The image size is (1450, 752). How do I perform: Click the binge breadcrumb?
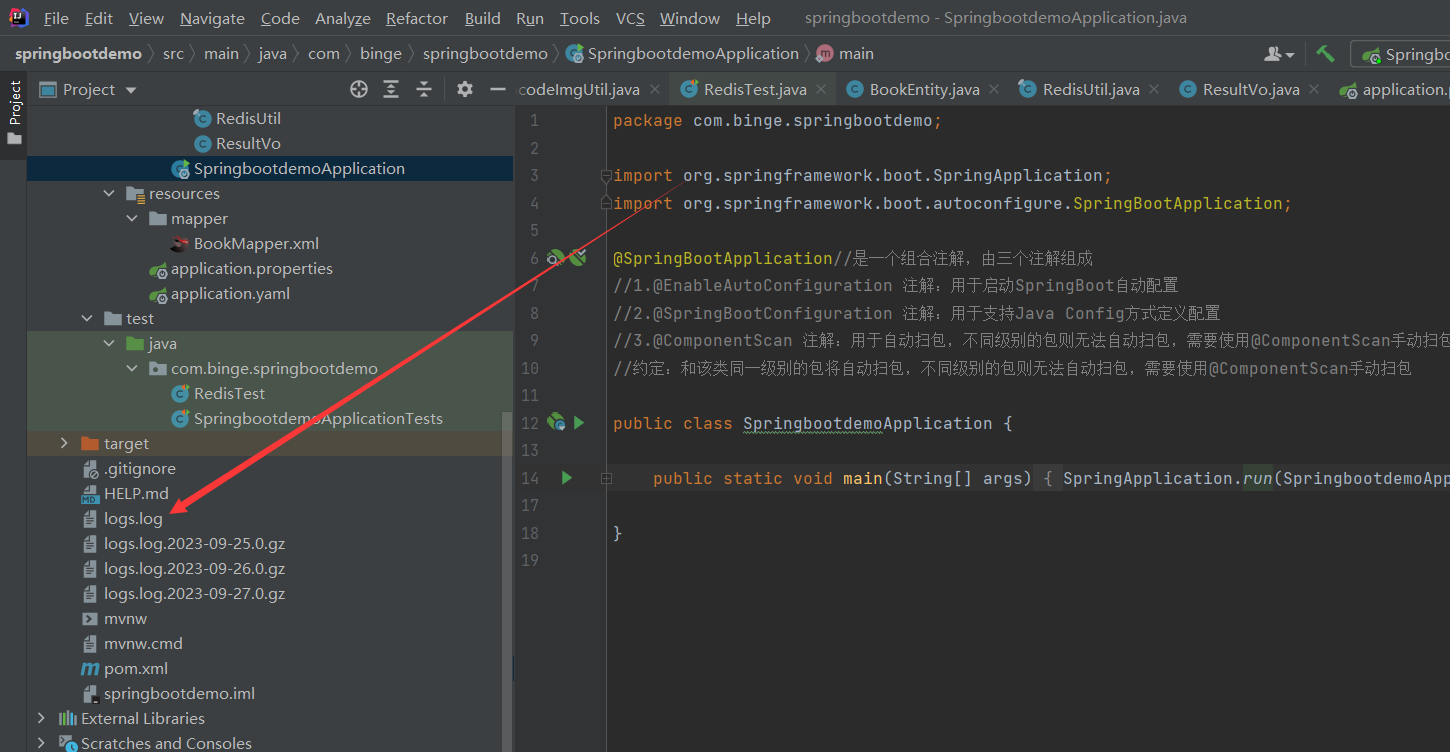tap(380, 54)
